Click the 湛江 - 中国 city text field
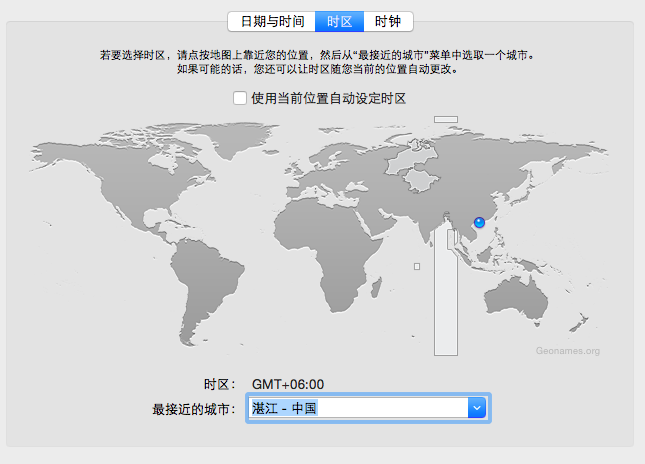Image resolution: width=645 pixels, height=464 pixels. [x=357, y=408]
